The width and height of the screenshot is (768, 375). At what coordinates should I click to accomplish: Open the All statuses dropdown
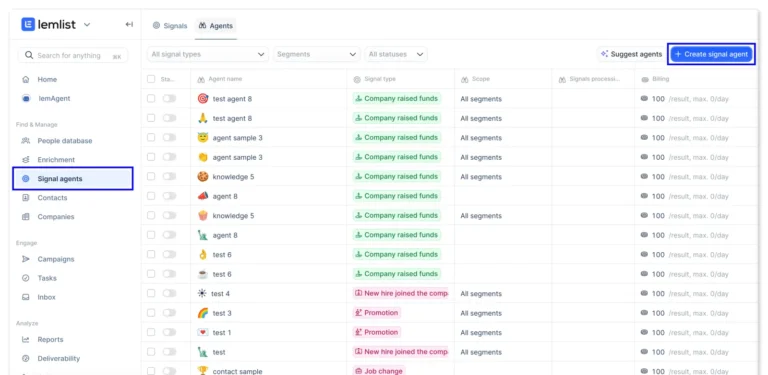(396, 54)
